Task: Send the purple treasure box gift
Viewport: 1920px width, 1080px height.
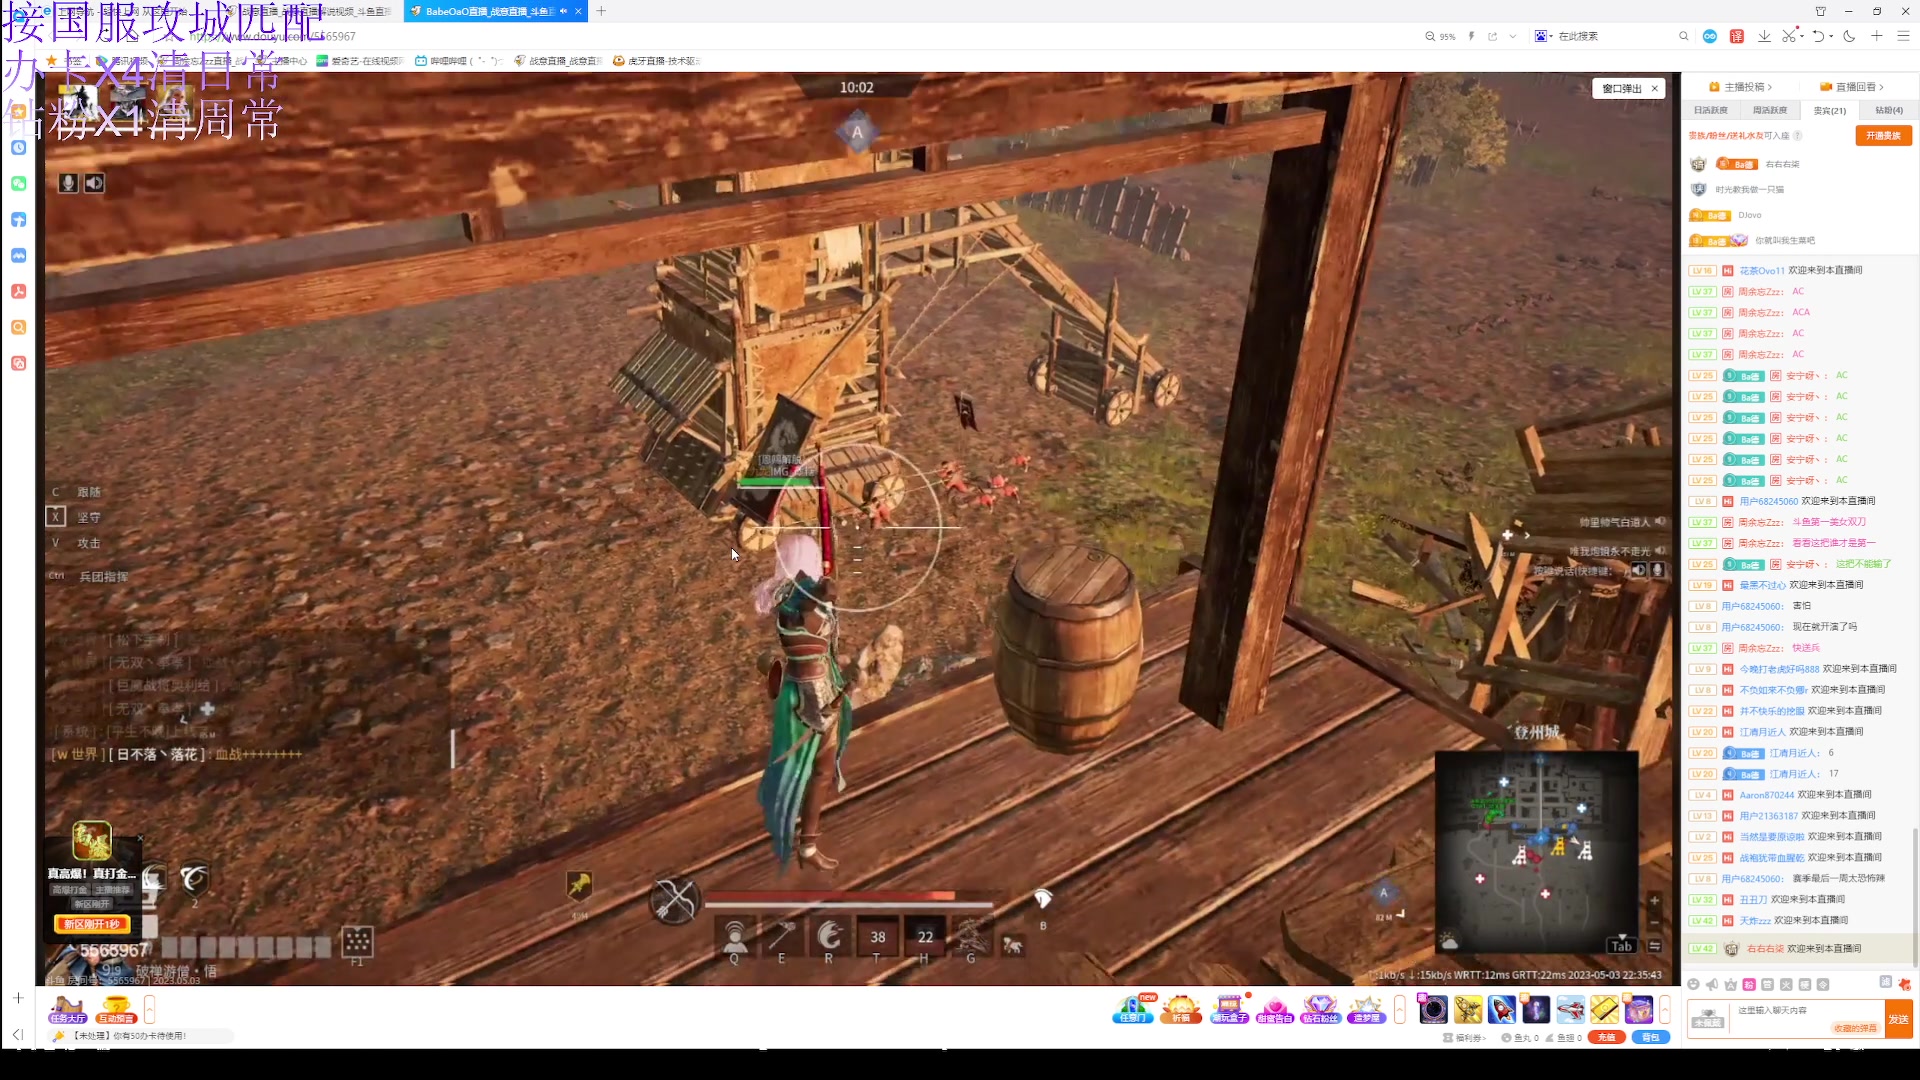Action: pos(1638,1009)
